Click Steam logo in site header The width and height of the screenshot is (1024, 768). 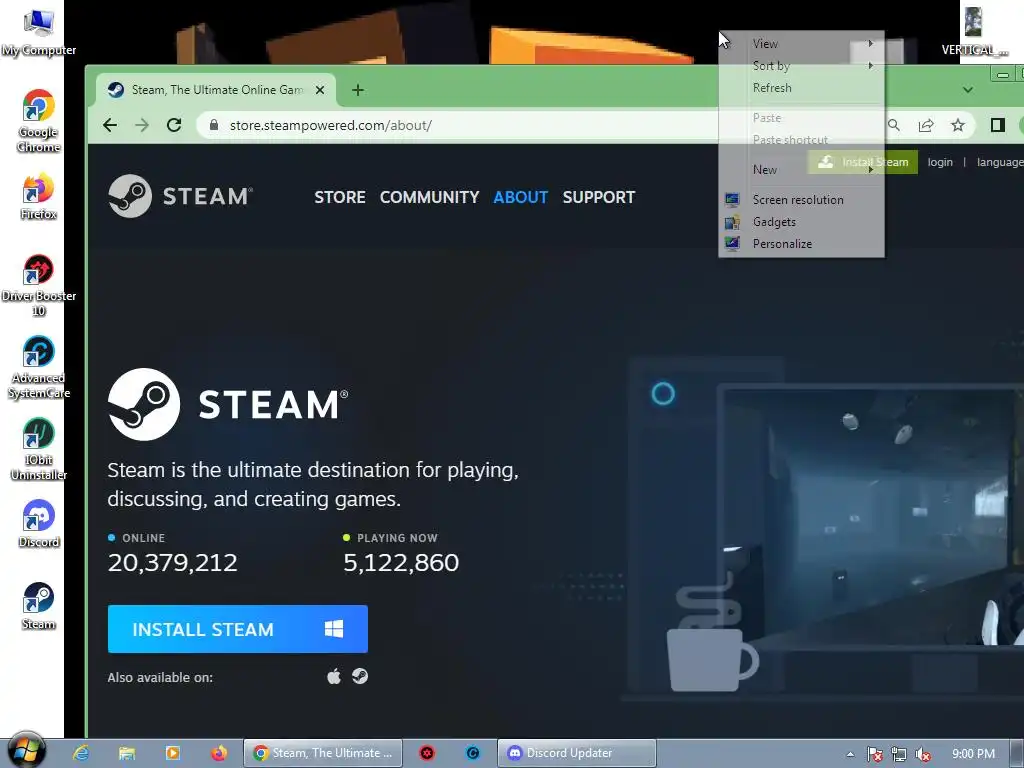coord(180,196)
